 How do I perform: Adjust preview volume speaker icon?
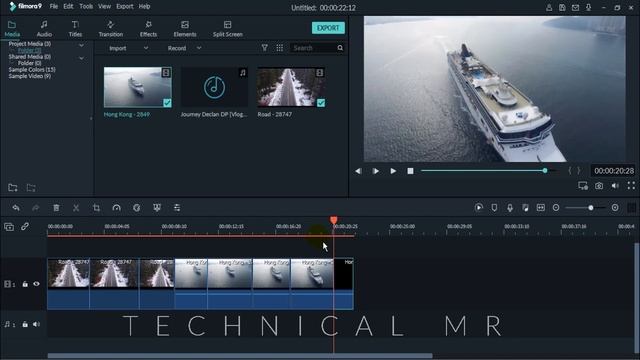[x=615, y=186]
